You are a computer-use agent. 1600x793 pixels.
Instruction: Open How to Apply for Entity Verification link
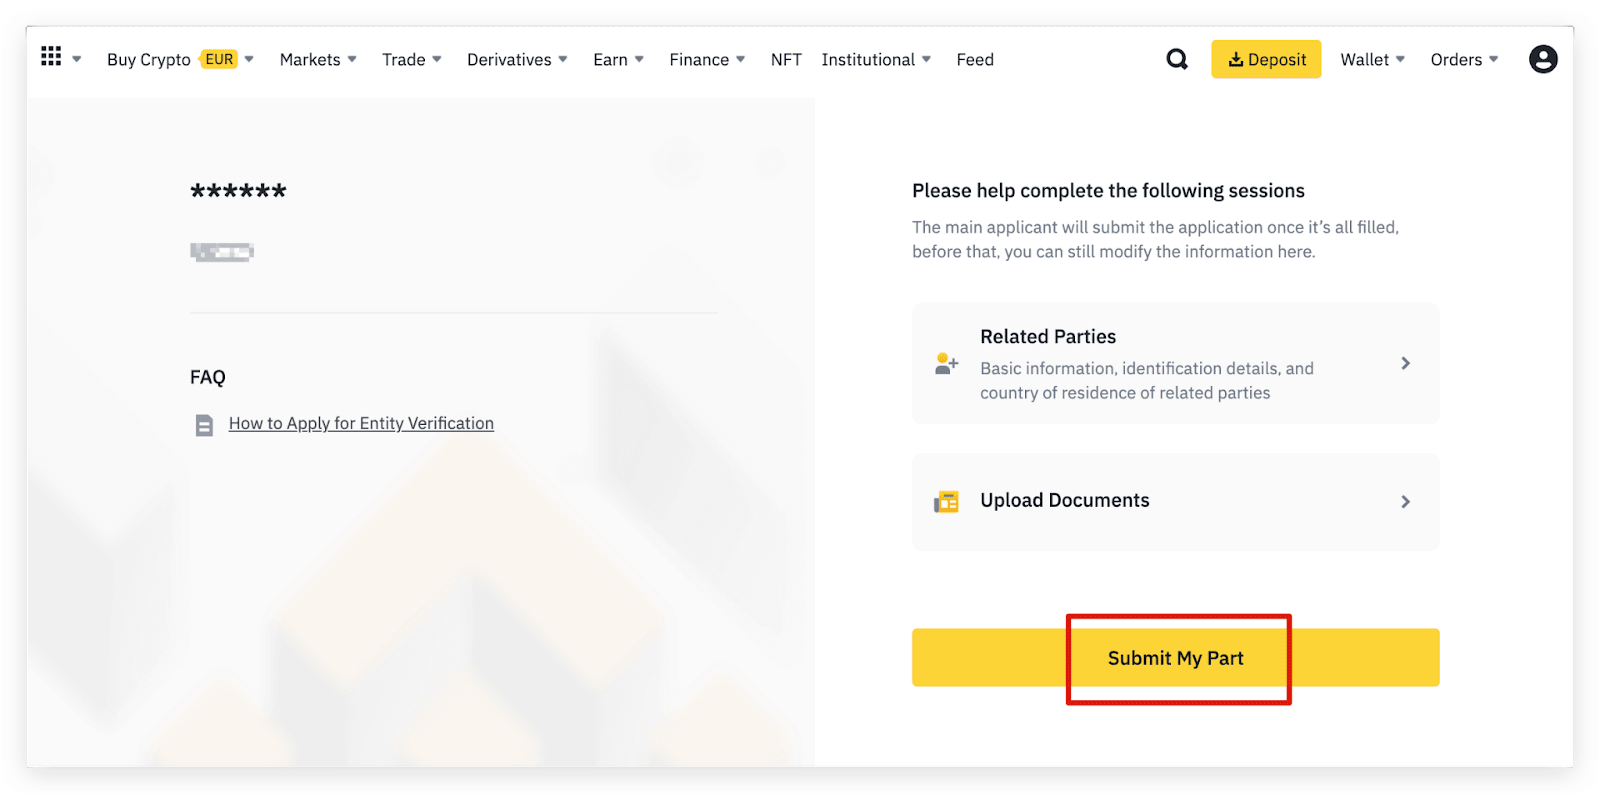361,424
